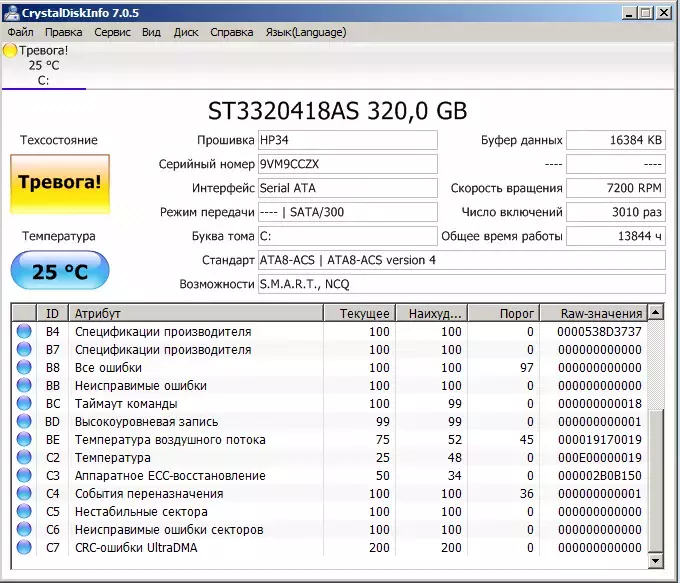Click the blue status icon of row C3
This screenshot has width=680, height=583.
click(x=24, y=475)
